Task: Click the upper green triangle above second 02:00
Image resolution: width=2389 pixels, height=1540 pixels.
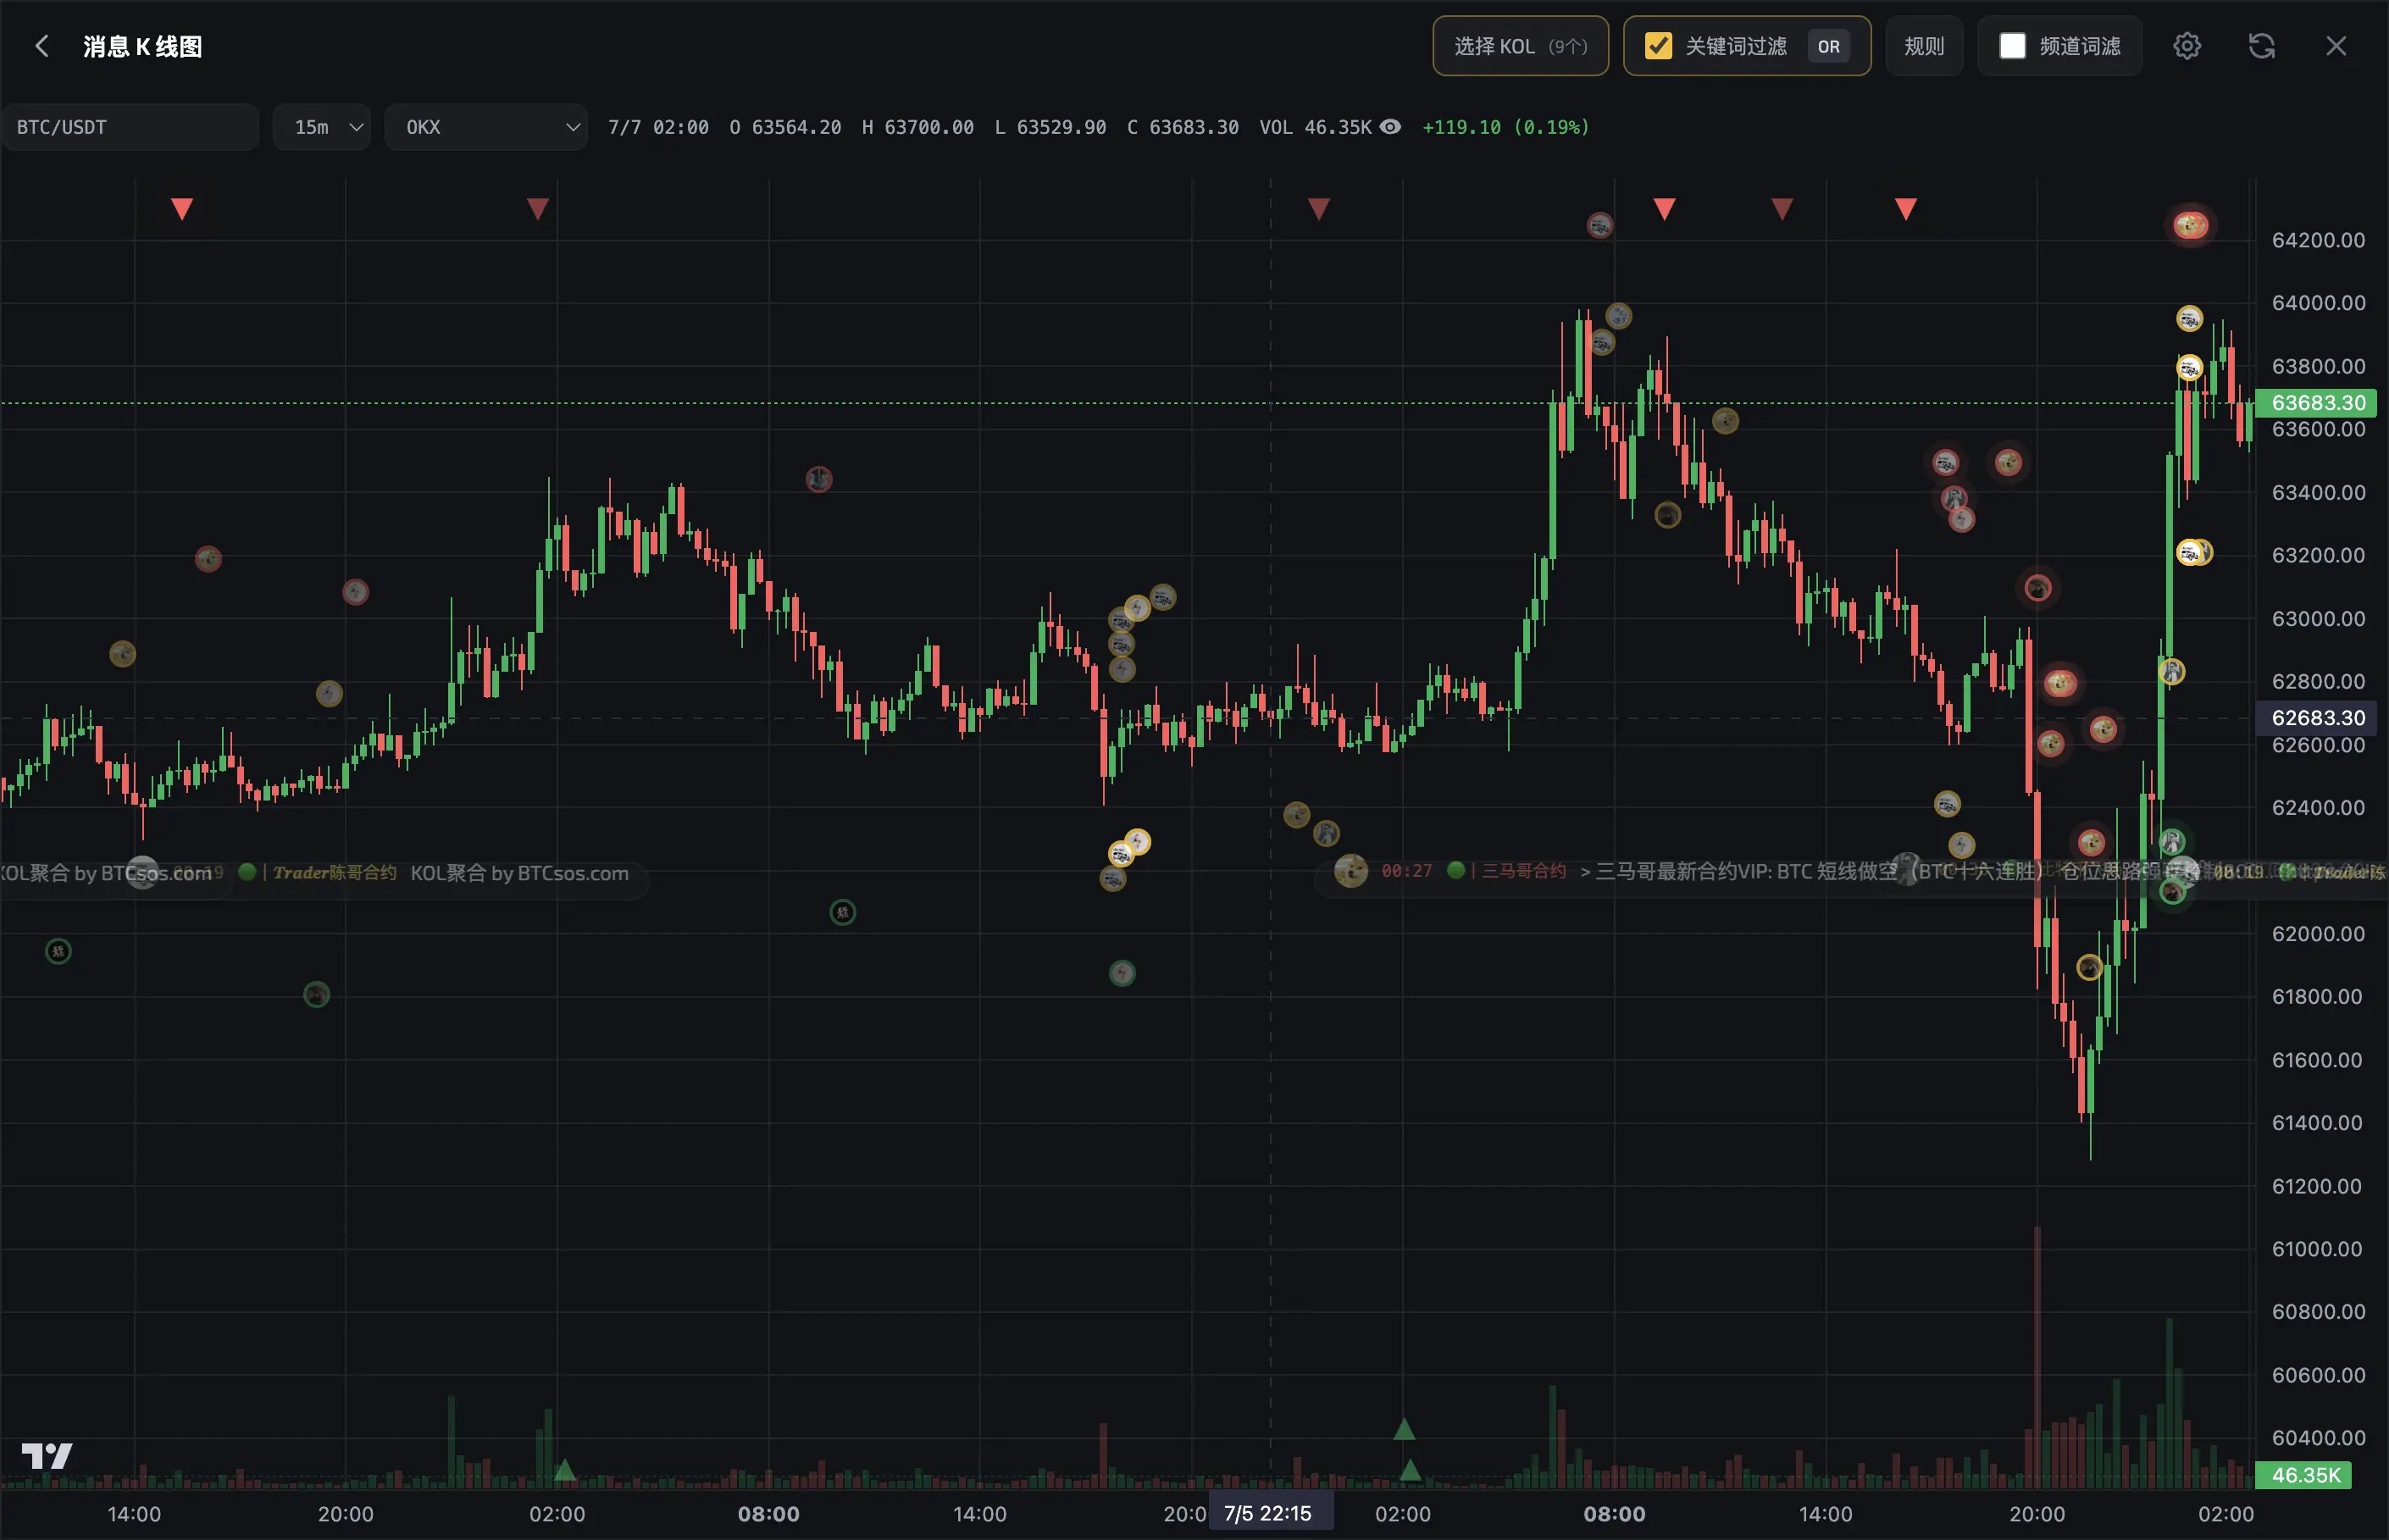Action: coord(1404,1429)
